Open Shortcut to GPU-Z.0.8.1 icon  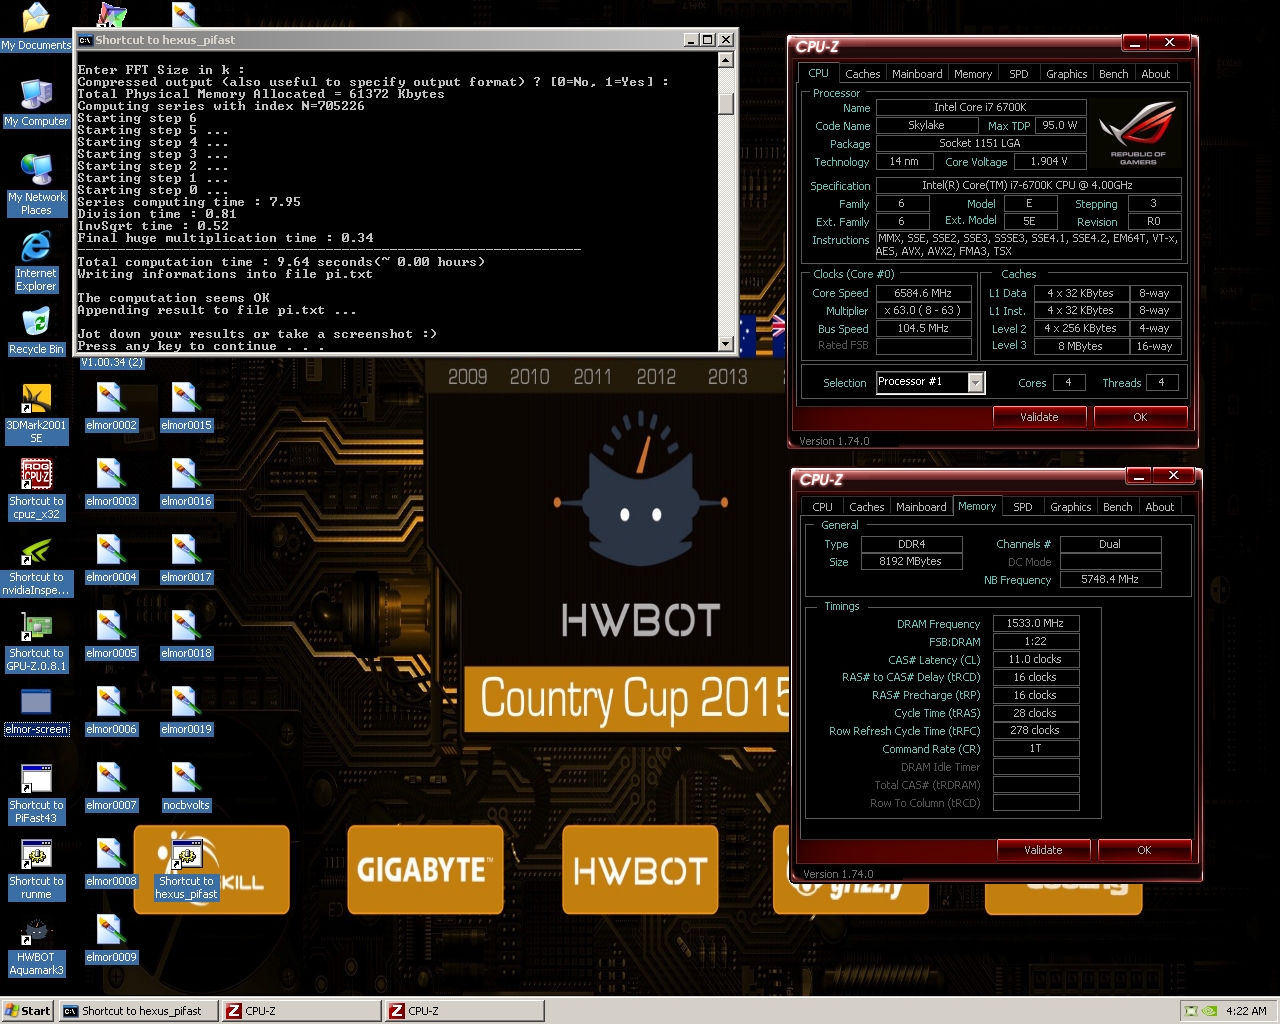[x=36, y=642]
